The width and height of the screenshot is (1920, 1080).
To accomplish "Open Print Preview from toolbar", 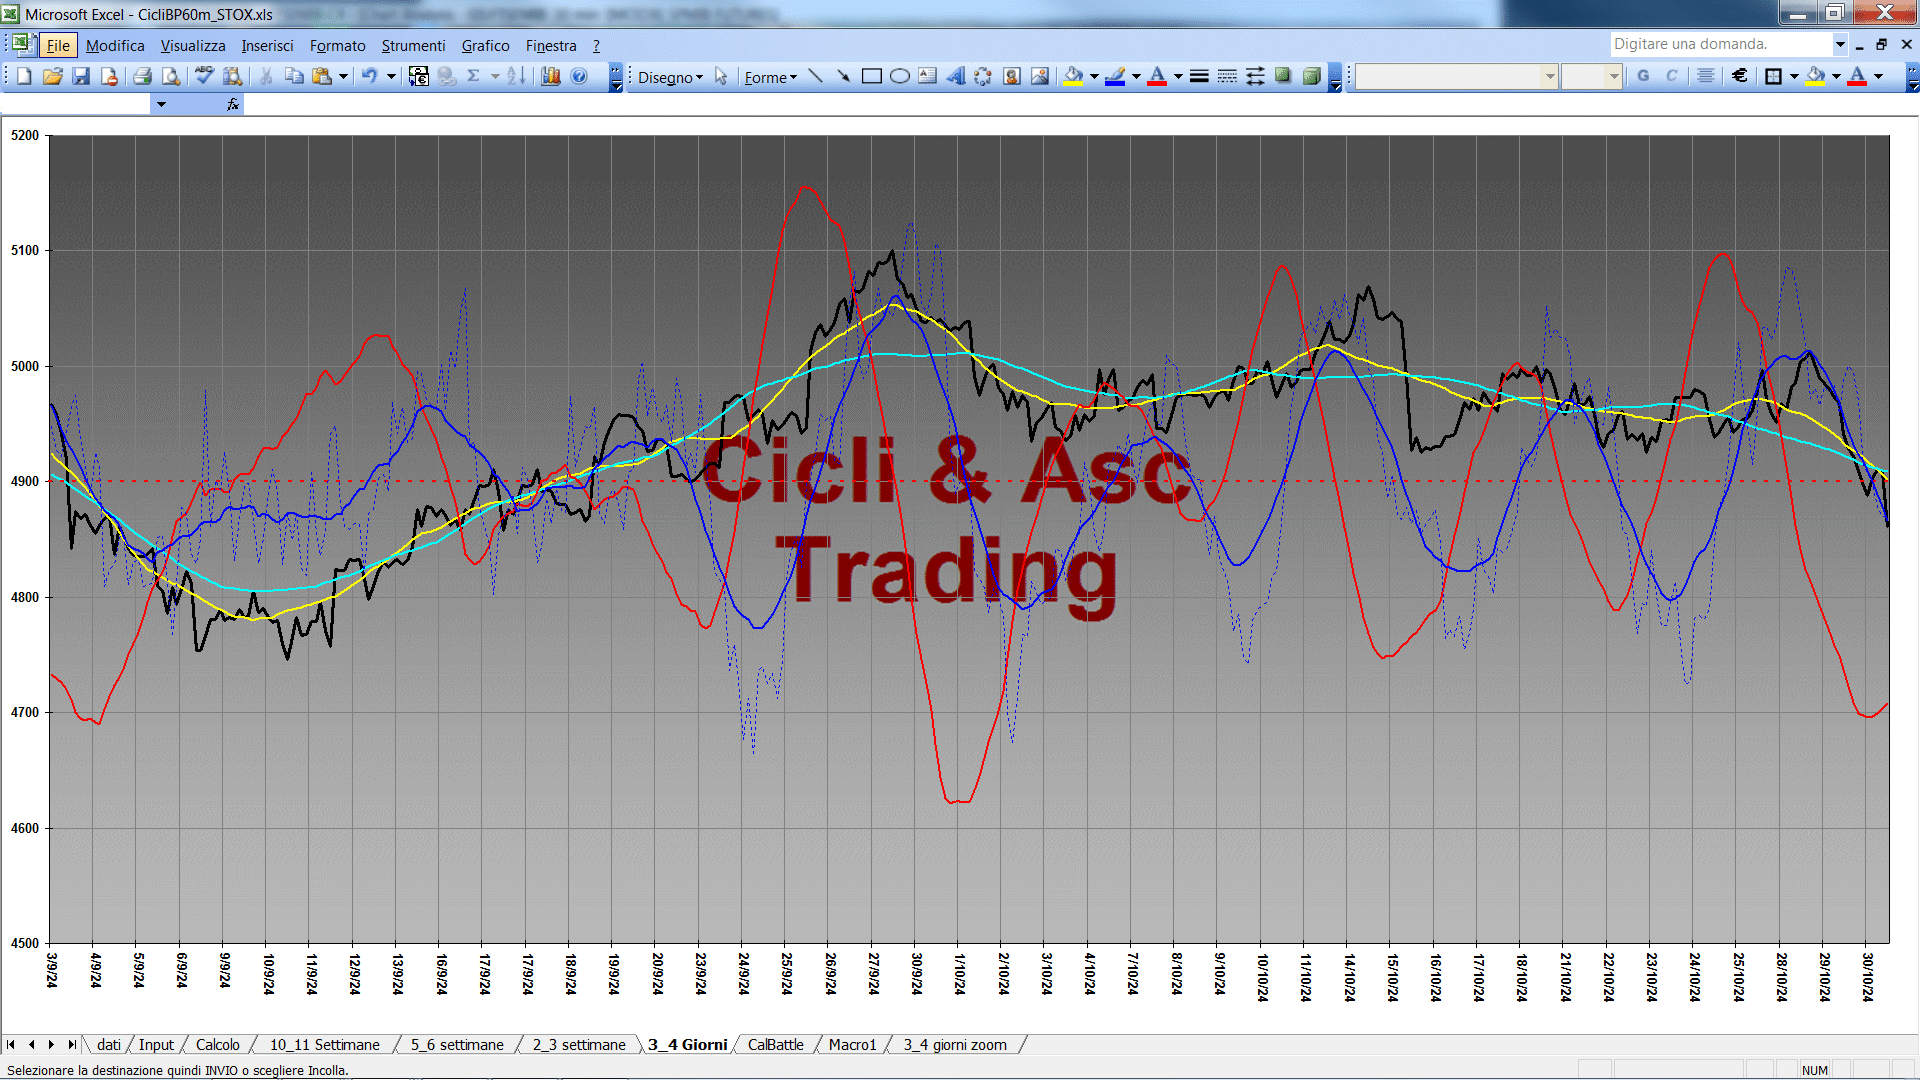I will point(171,76).
